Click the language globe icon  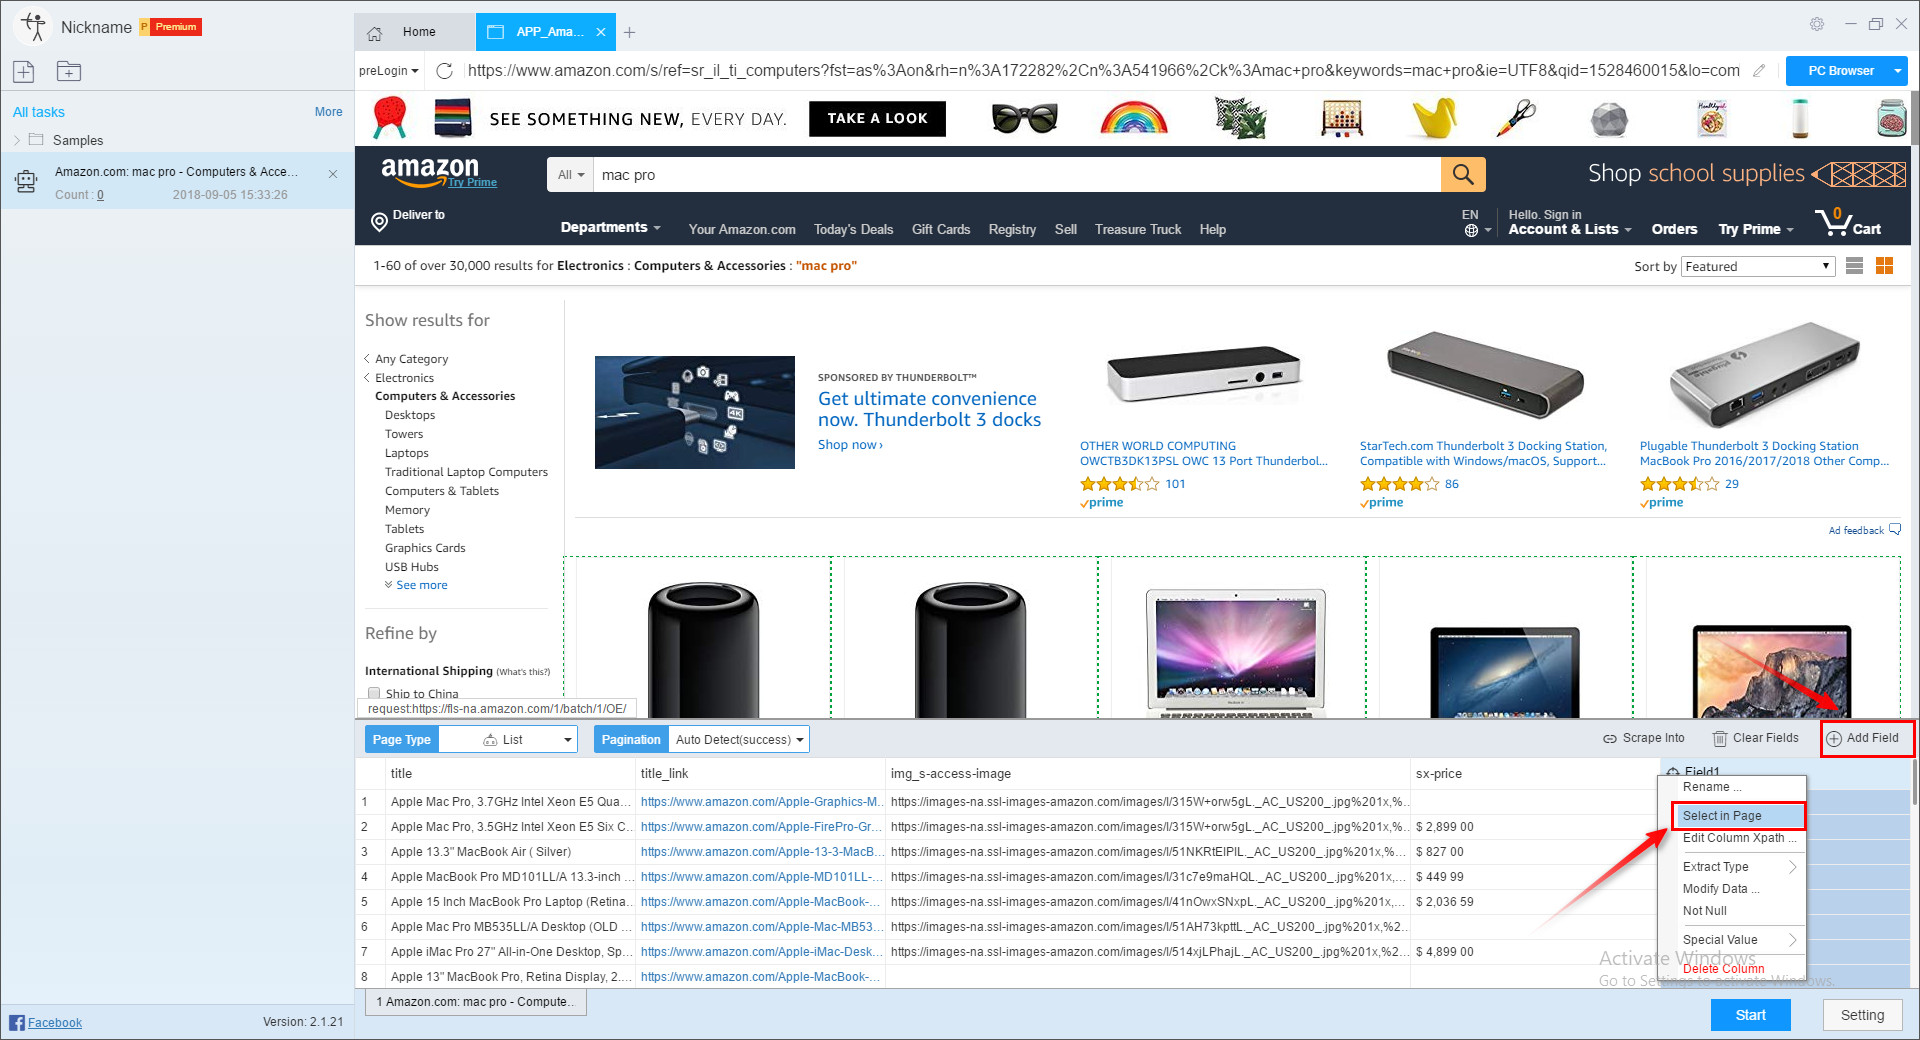pos(1471,230)
